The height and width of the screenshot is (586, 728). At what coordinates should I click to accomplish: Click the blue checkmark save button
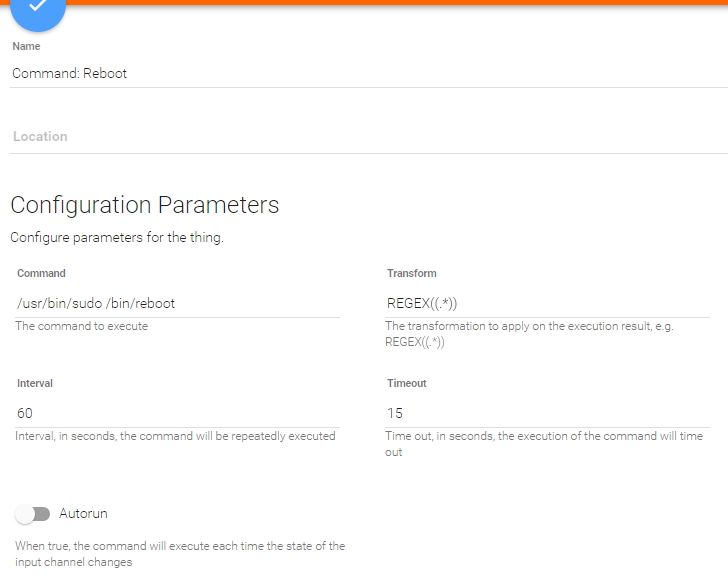[x=37, y=8]
